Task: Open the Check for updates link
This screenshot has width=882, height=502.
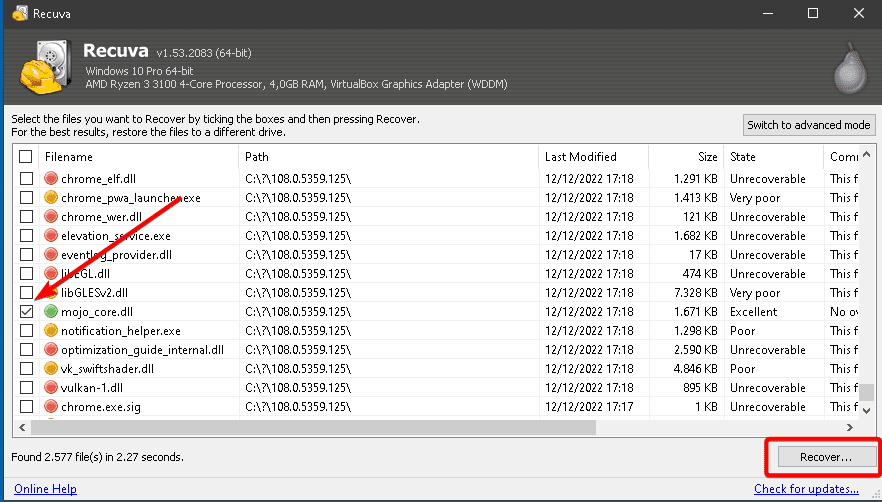Action: pos(807,489)
